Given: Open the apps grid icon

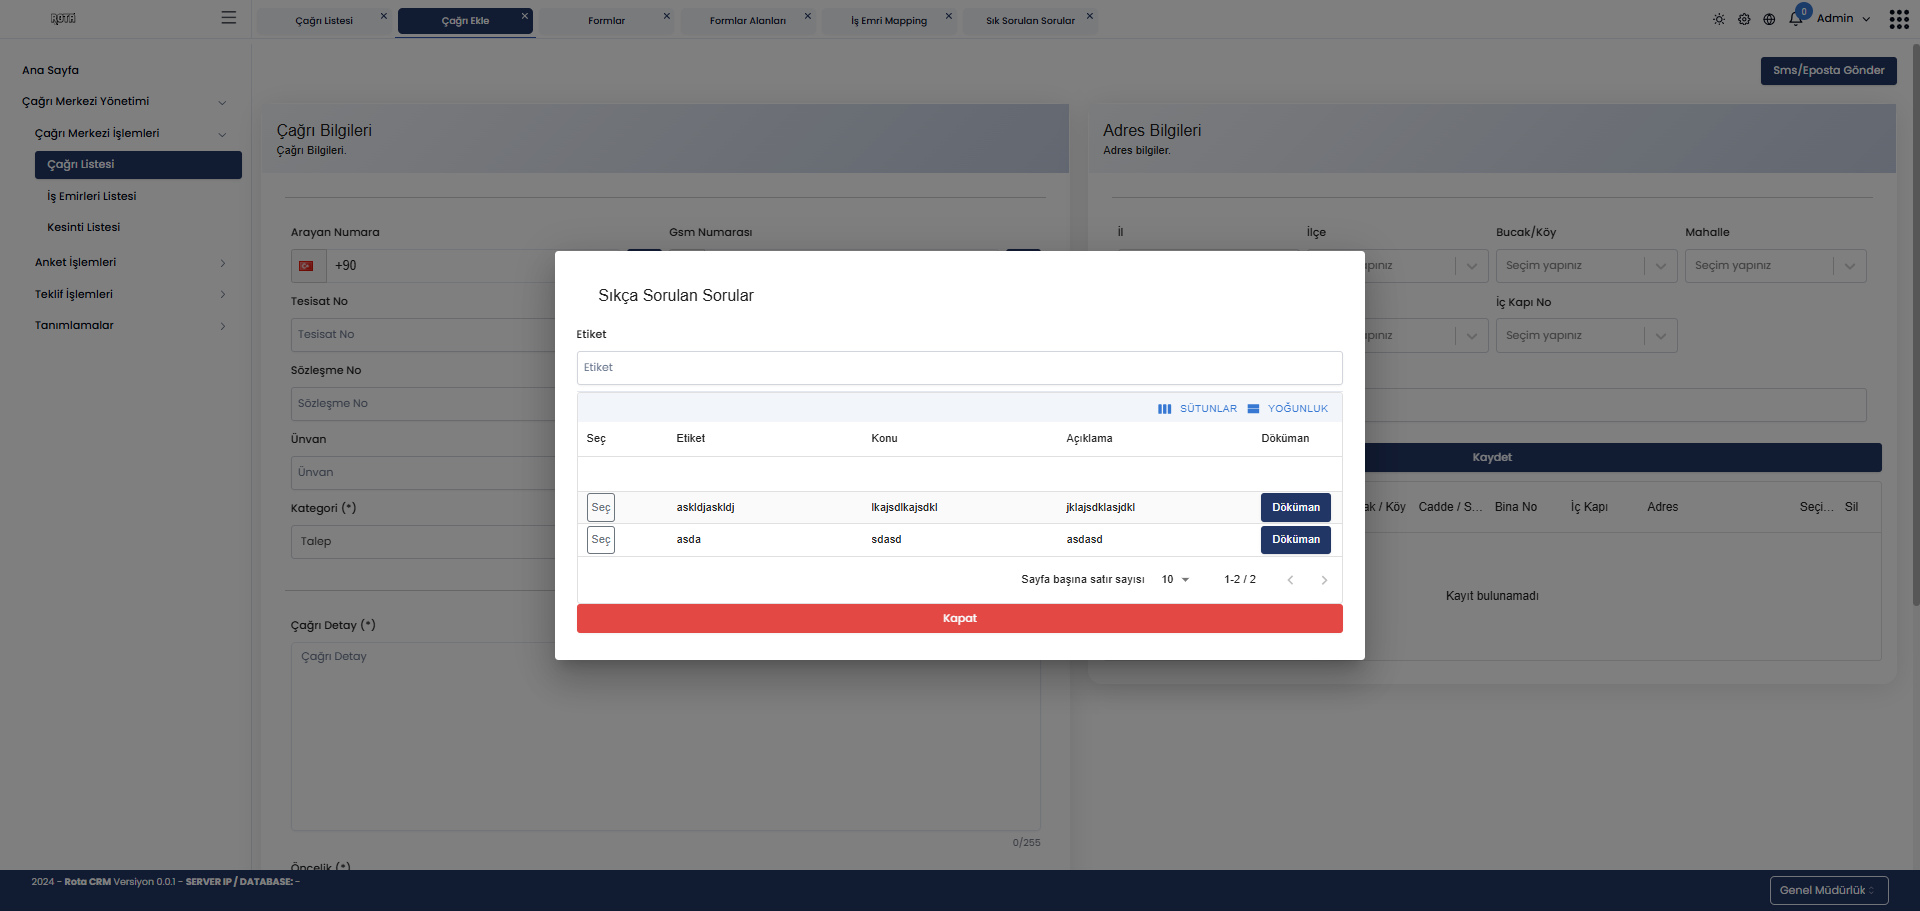Looking at the screenshot, I should 1899,19.
